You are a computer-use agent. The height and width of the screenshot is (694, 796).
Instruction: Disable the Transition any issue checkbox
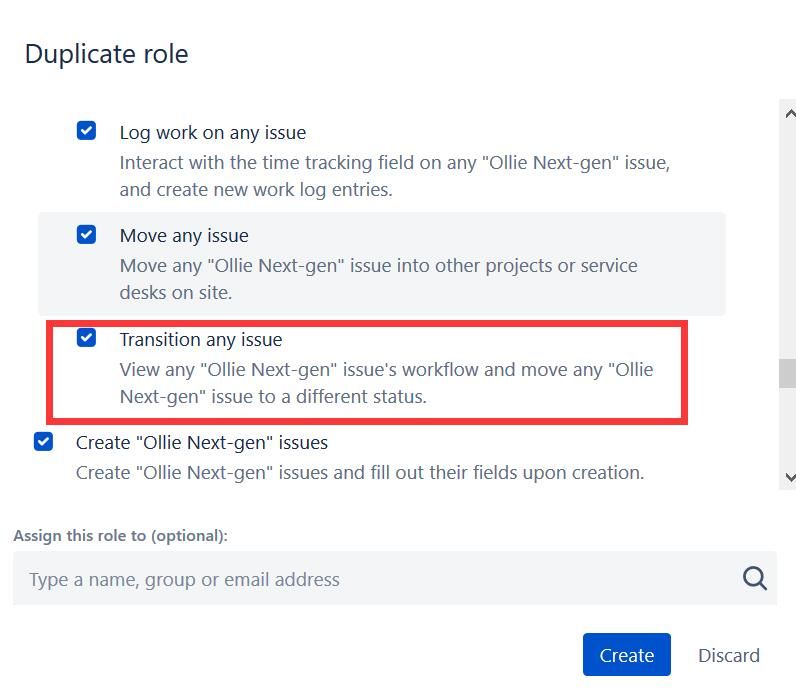87,338
